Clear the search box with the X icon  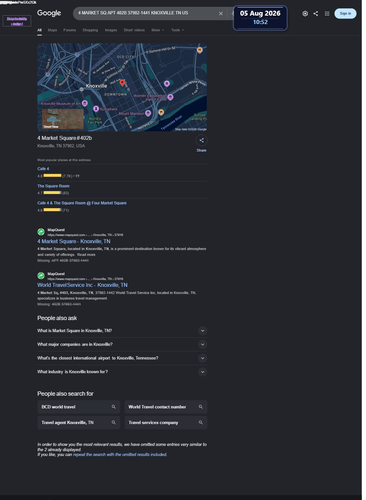(x=221, y=13)
